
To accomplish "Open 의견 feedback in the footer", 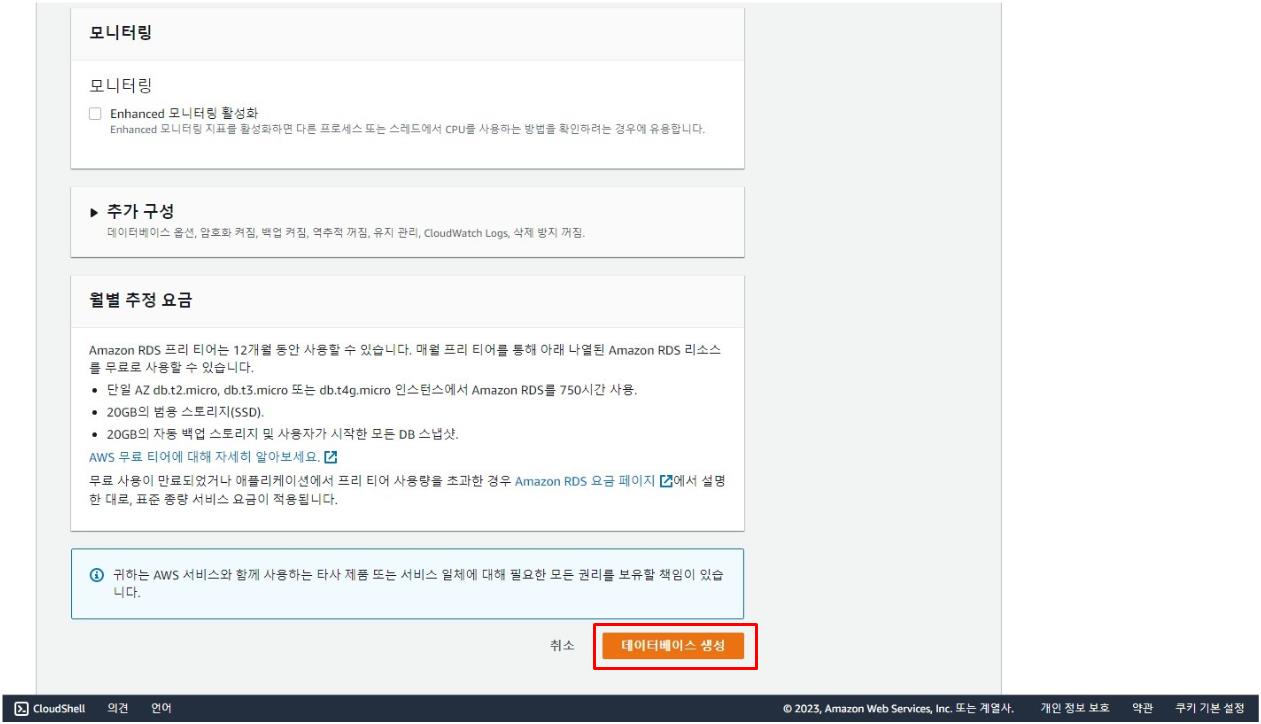I will [118, 709].
